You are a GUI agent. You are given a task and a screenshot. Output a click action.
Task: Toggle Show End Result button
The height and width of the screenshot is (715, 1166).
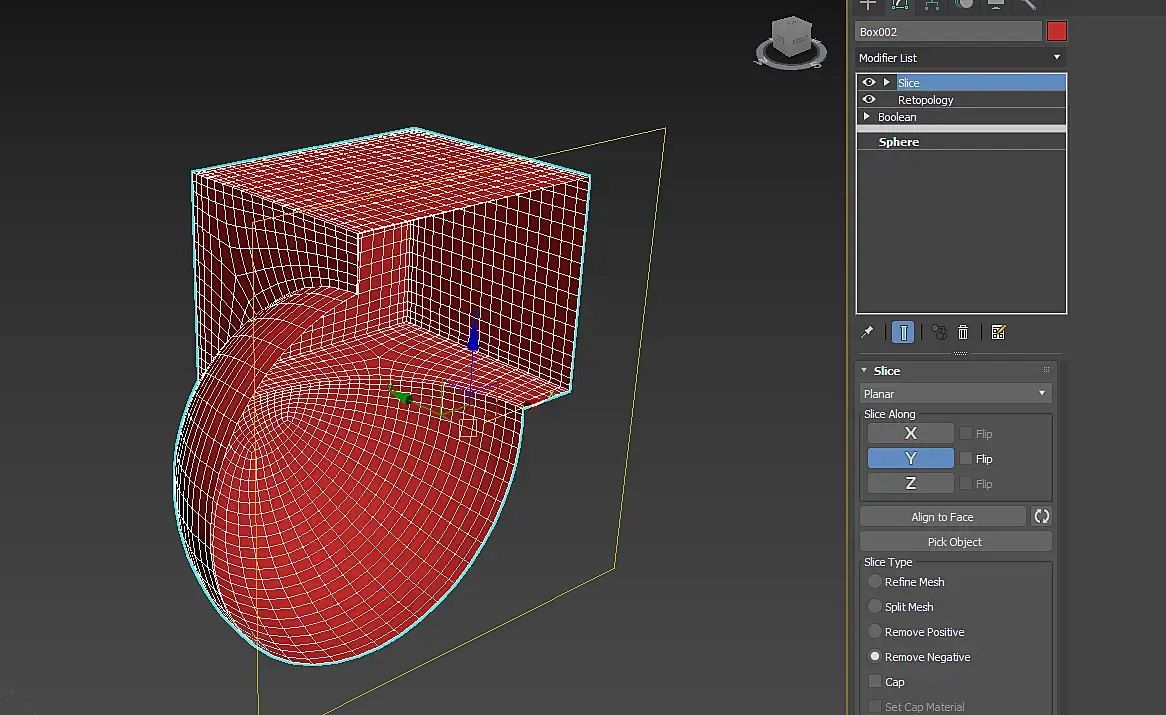pyautogui.click(x=904, y=332)
